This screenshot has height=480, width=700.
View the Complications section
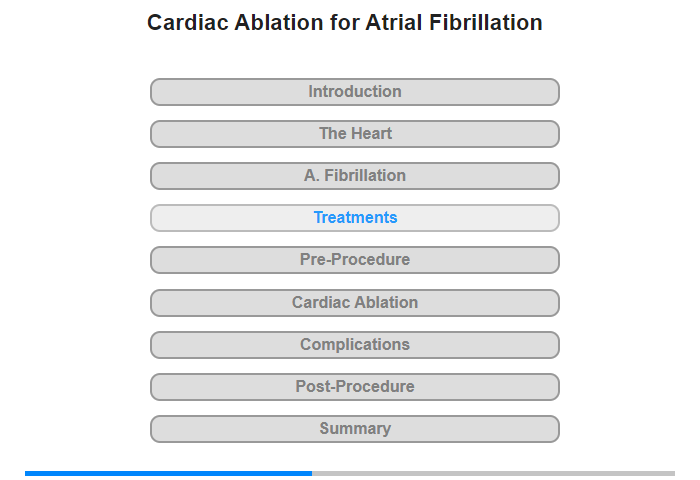click(354, 345)
